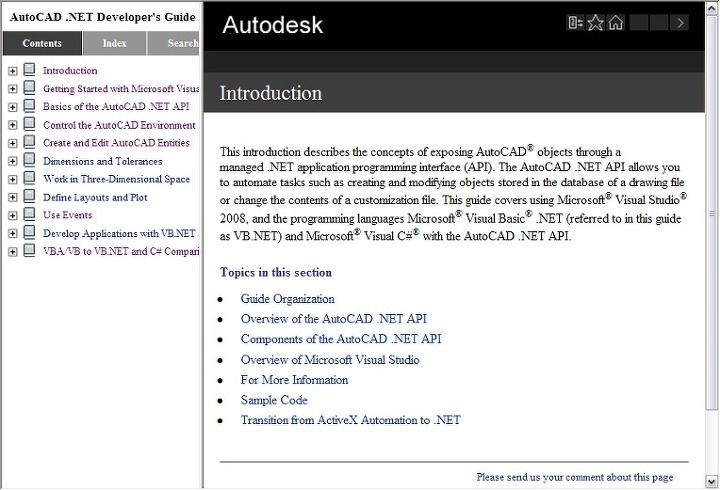
Task: Expand Dimensions and Tolerances node
Action: click(12, 162)
